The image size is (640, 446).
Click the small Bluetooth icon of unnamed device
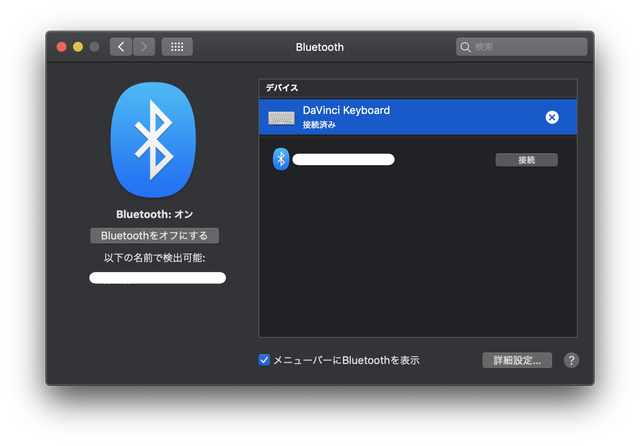(x=281, y=159)
